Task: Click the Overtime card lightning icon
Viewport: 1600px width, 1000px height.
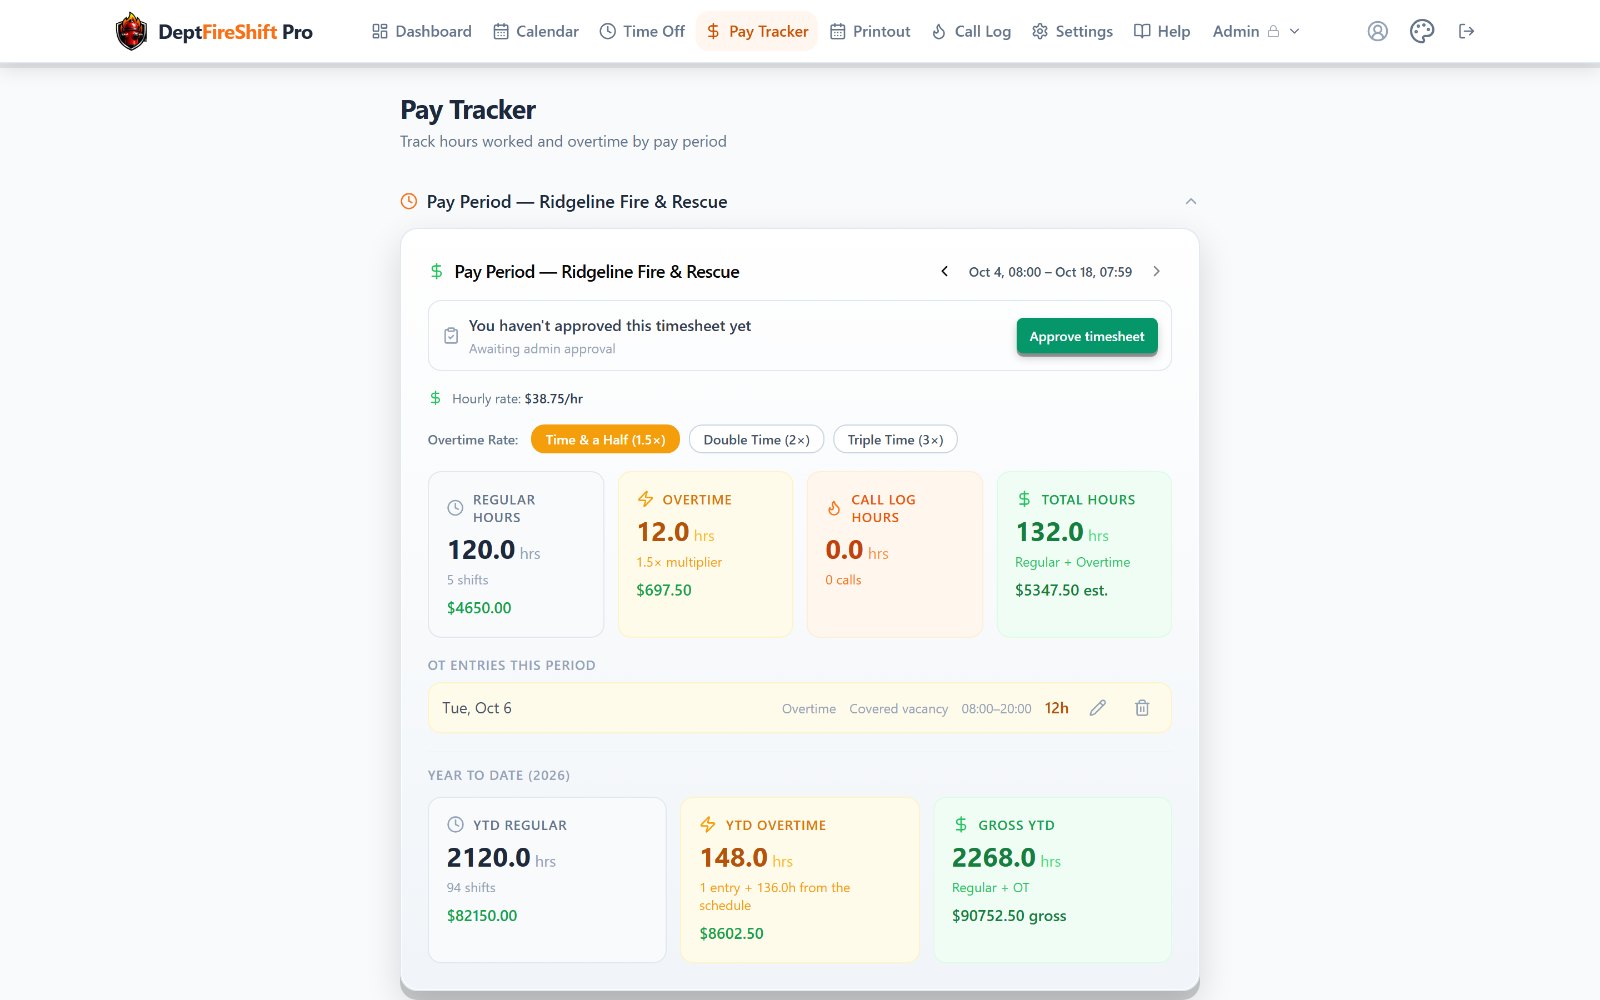Action: tap(645, 499)
